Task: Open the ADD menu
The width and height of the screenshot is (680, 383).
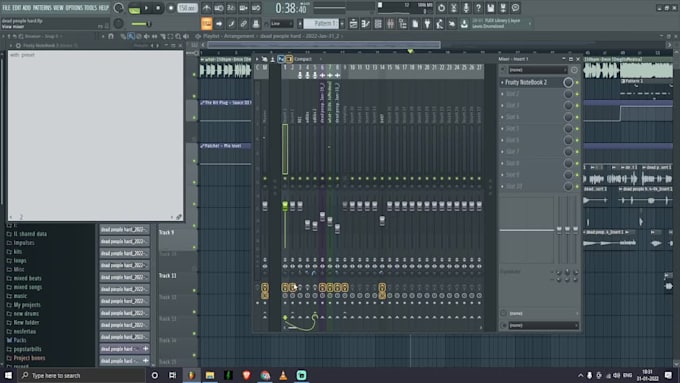Action: pos(26,8)
